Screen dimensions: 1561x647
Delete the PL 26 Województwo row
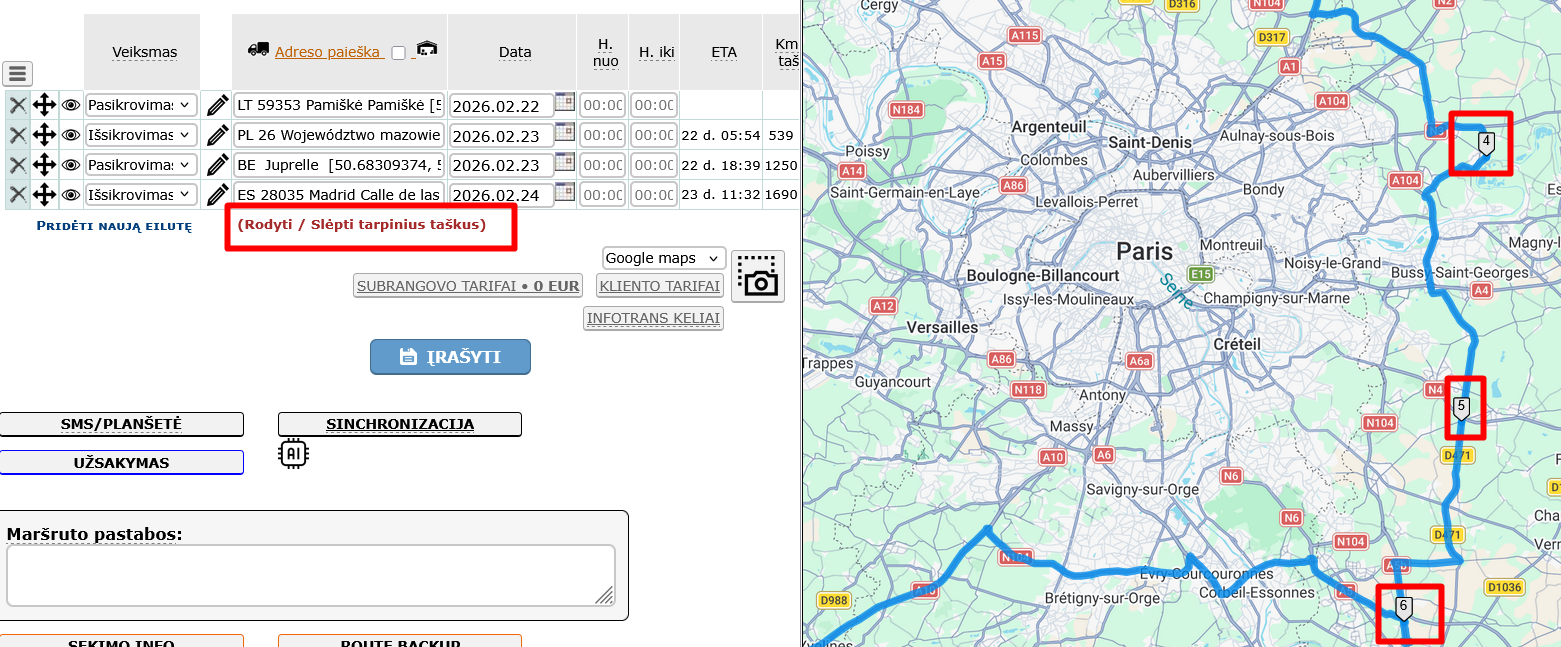click(18, 135)
